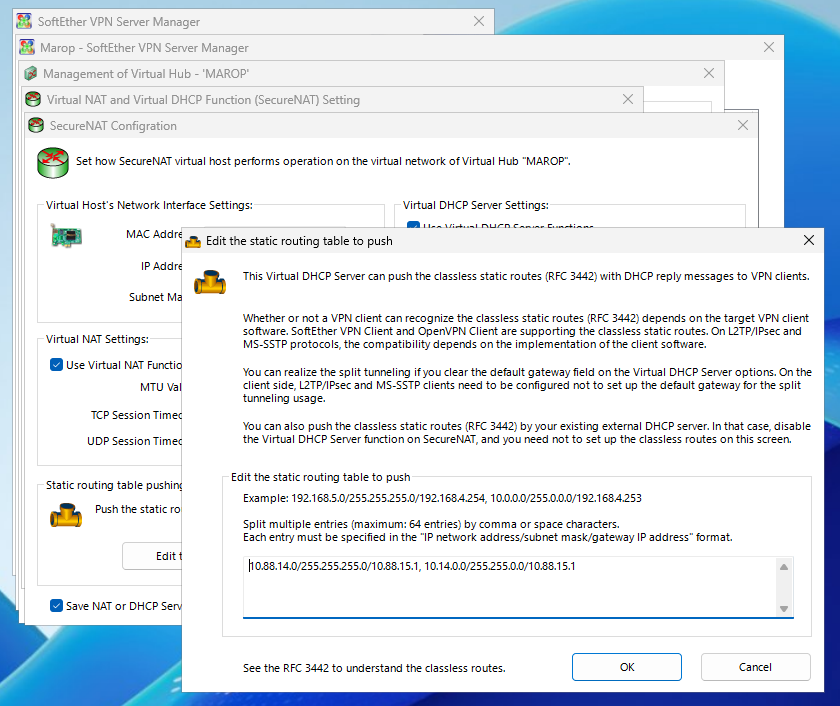Close the Marop SoftEther VPN Server Manager window
The width and height of the screenshot is (840, 706).
pyautogui.click(x=769, y=47)
